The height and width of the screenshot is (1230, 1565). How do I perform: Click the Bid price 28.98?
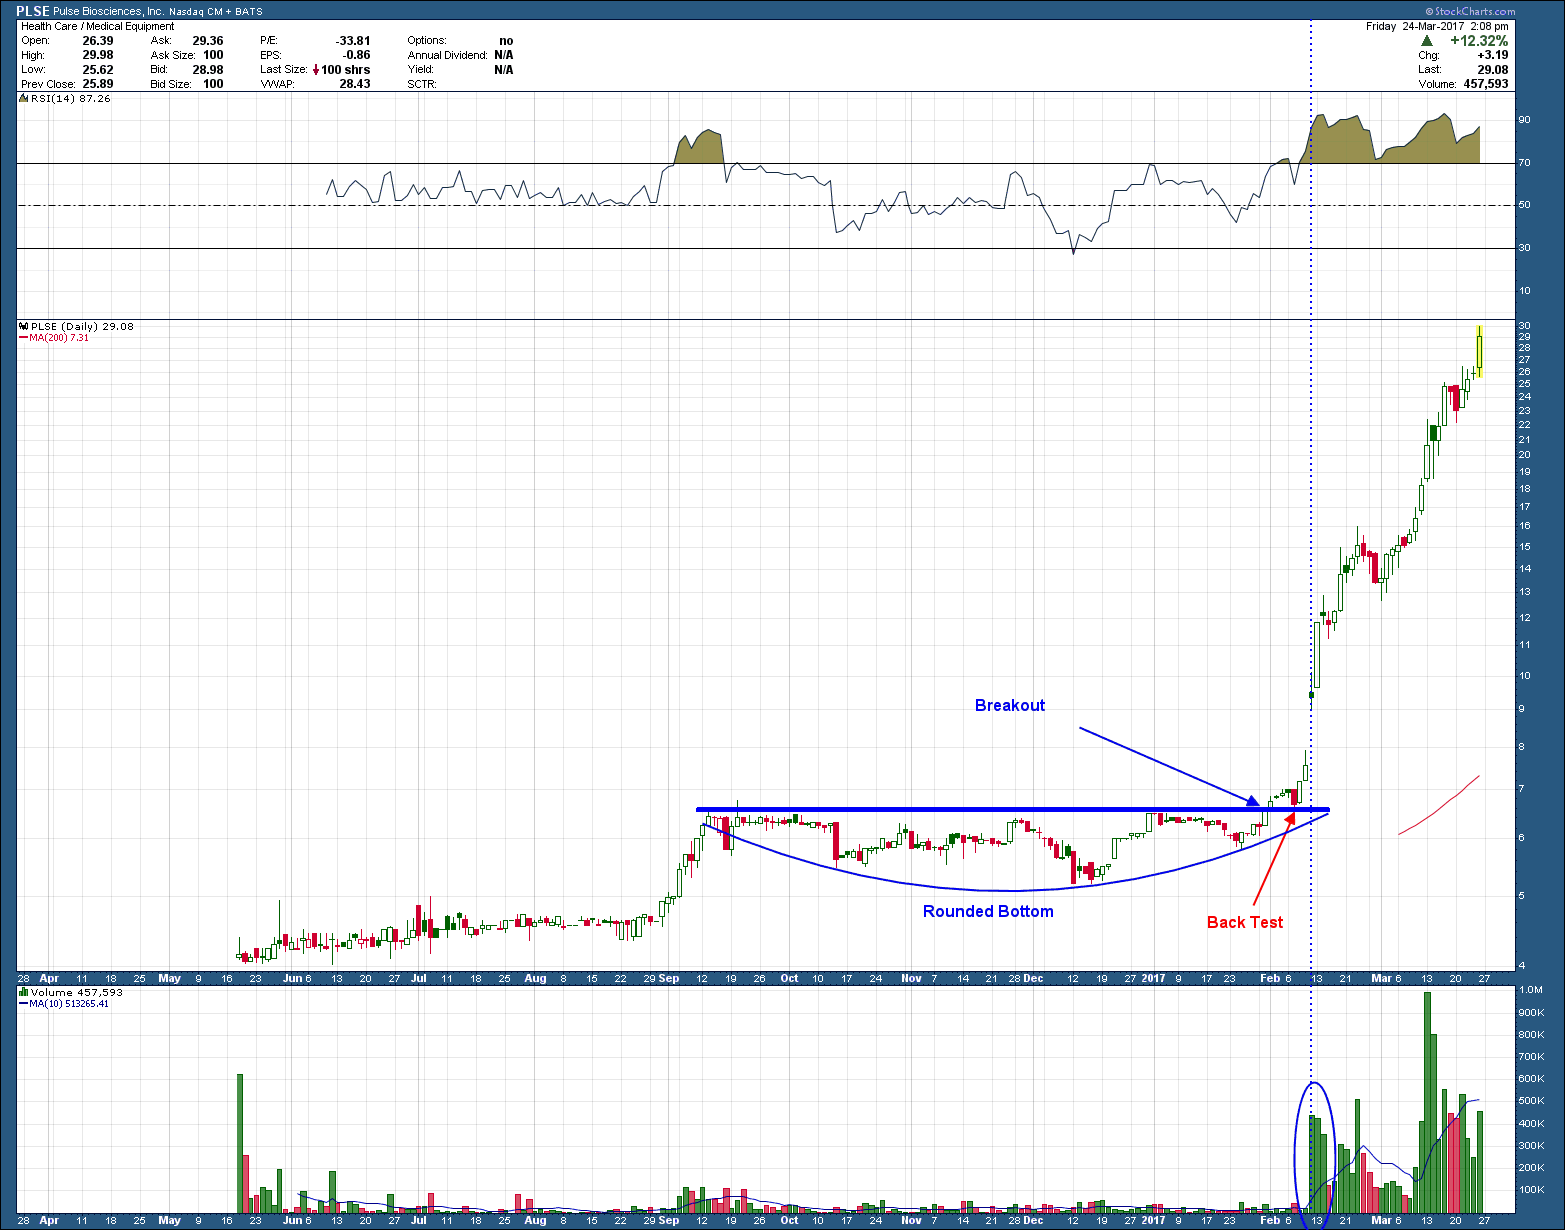coord(208,70)
